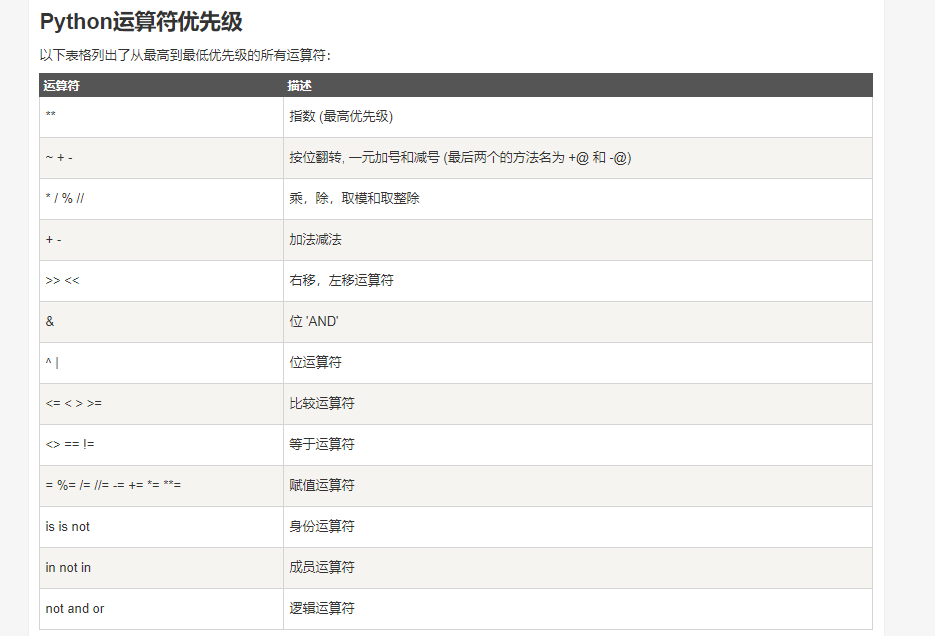Select the '等于运算符' description cell
Viewport: 935px width, 636px height.
pyautogui.click(x=578, y=445)
